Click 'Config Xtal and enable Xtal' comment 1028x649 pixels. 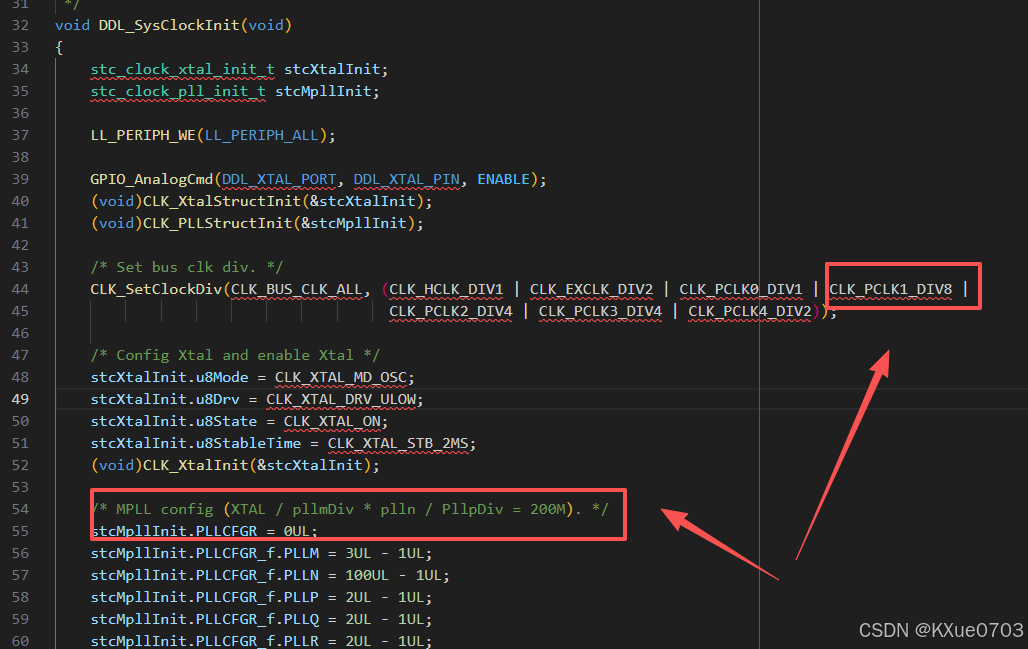235,355
